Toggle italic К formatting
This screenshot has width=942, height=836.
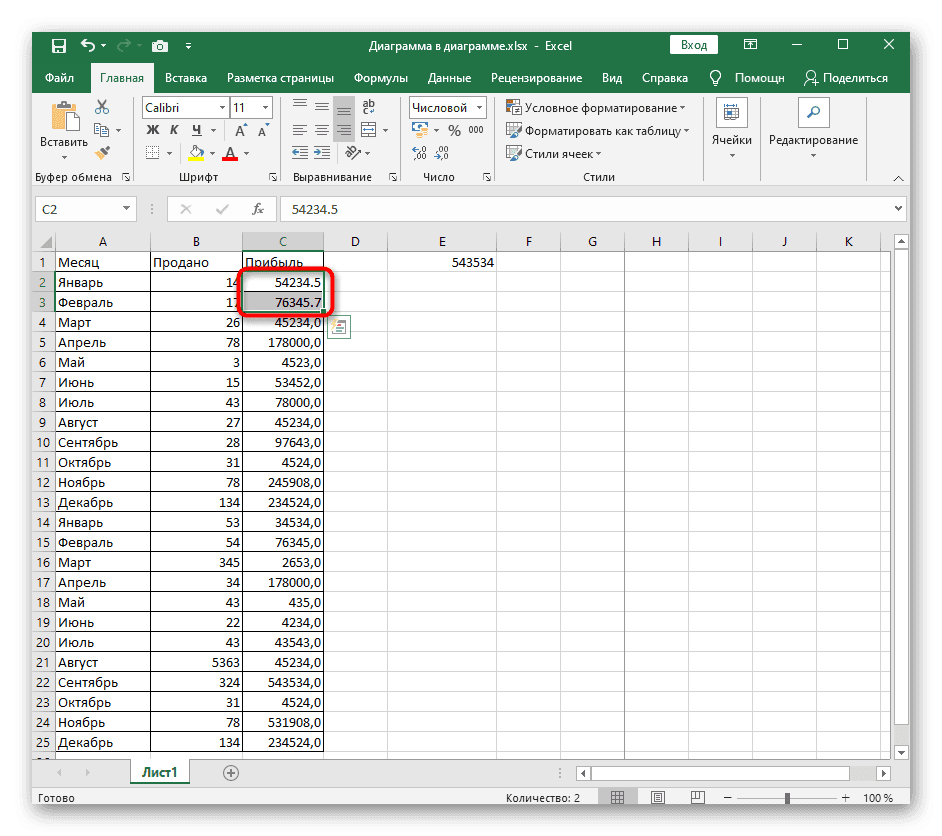[x=175, y=130]
